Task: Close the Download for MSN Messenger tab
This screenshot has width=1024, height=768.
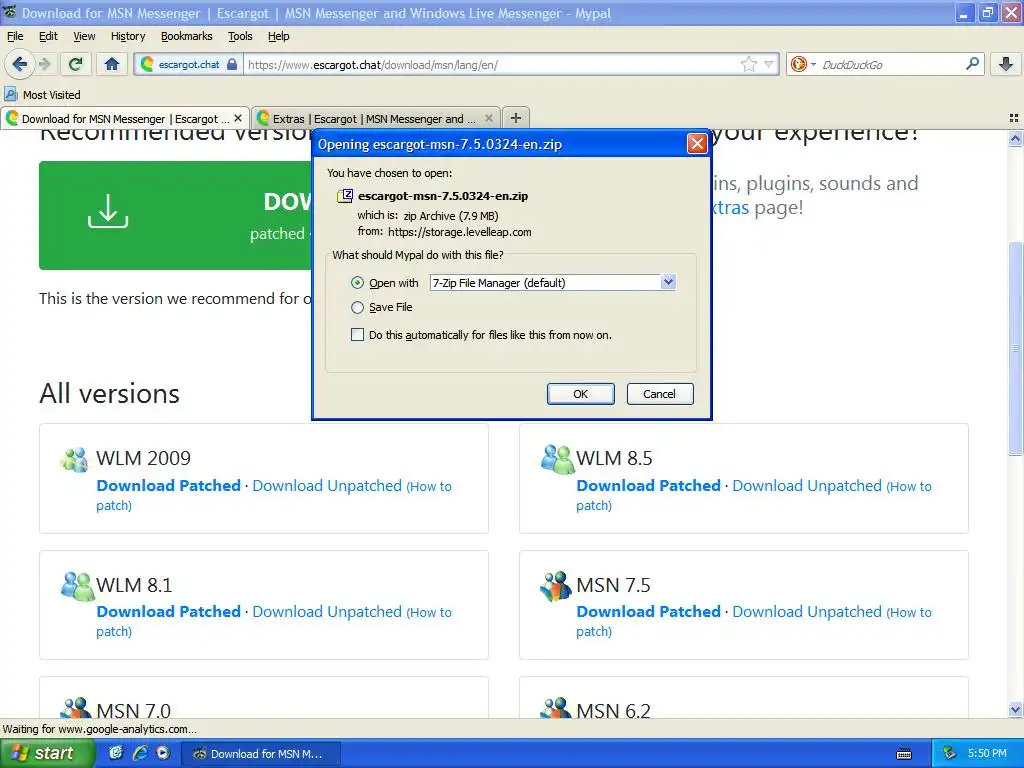Action: (x=238, y=118)
